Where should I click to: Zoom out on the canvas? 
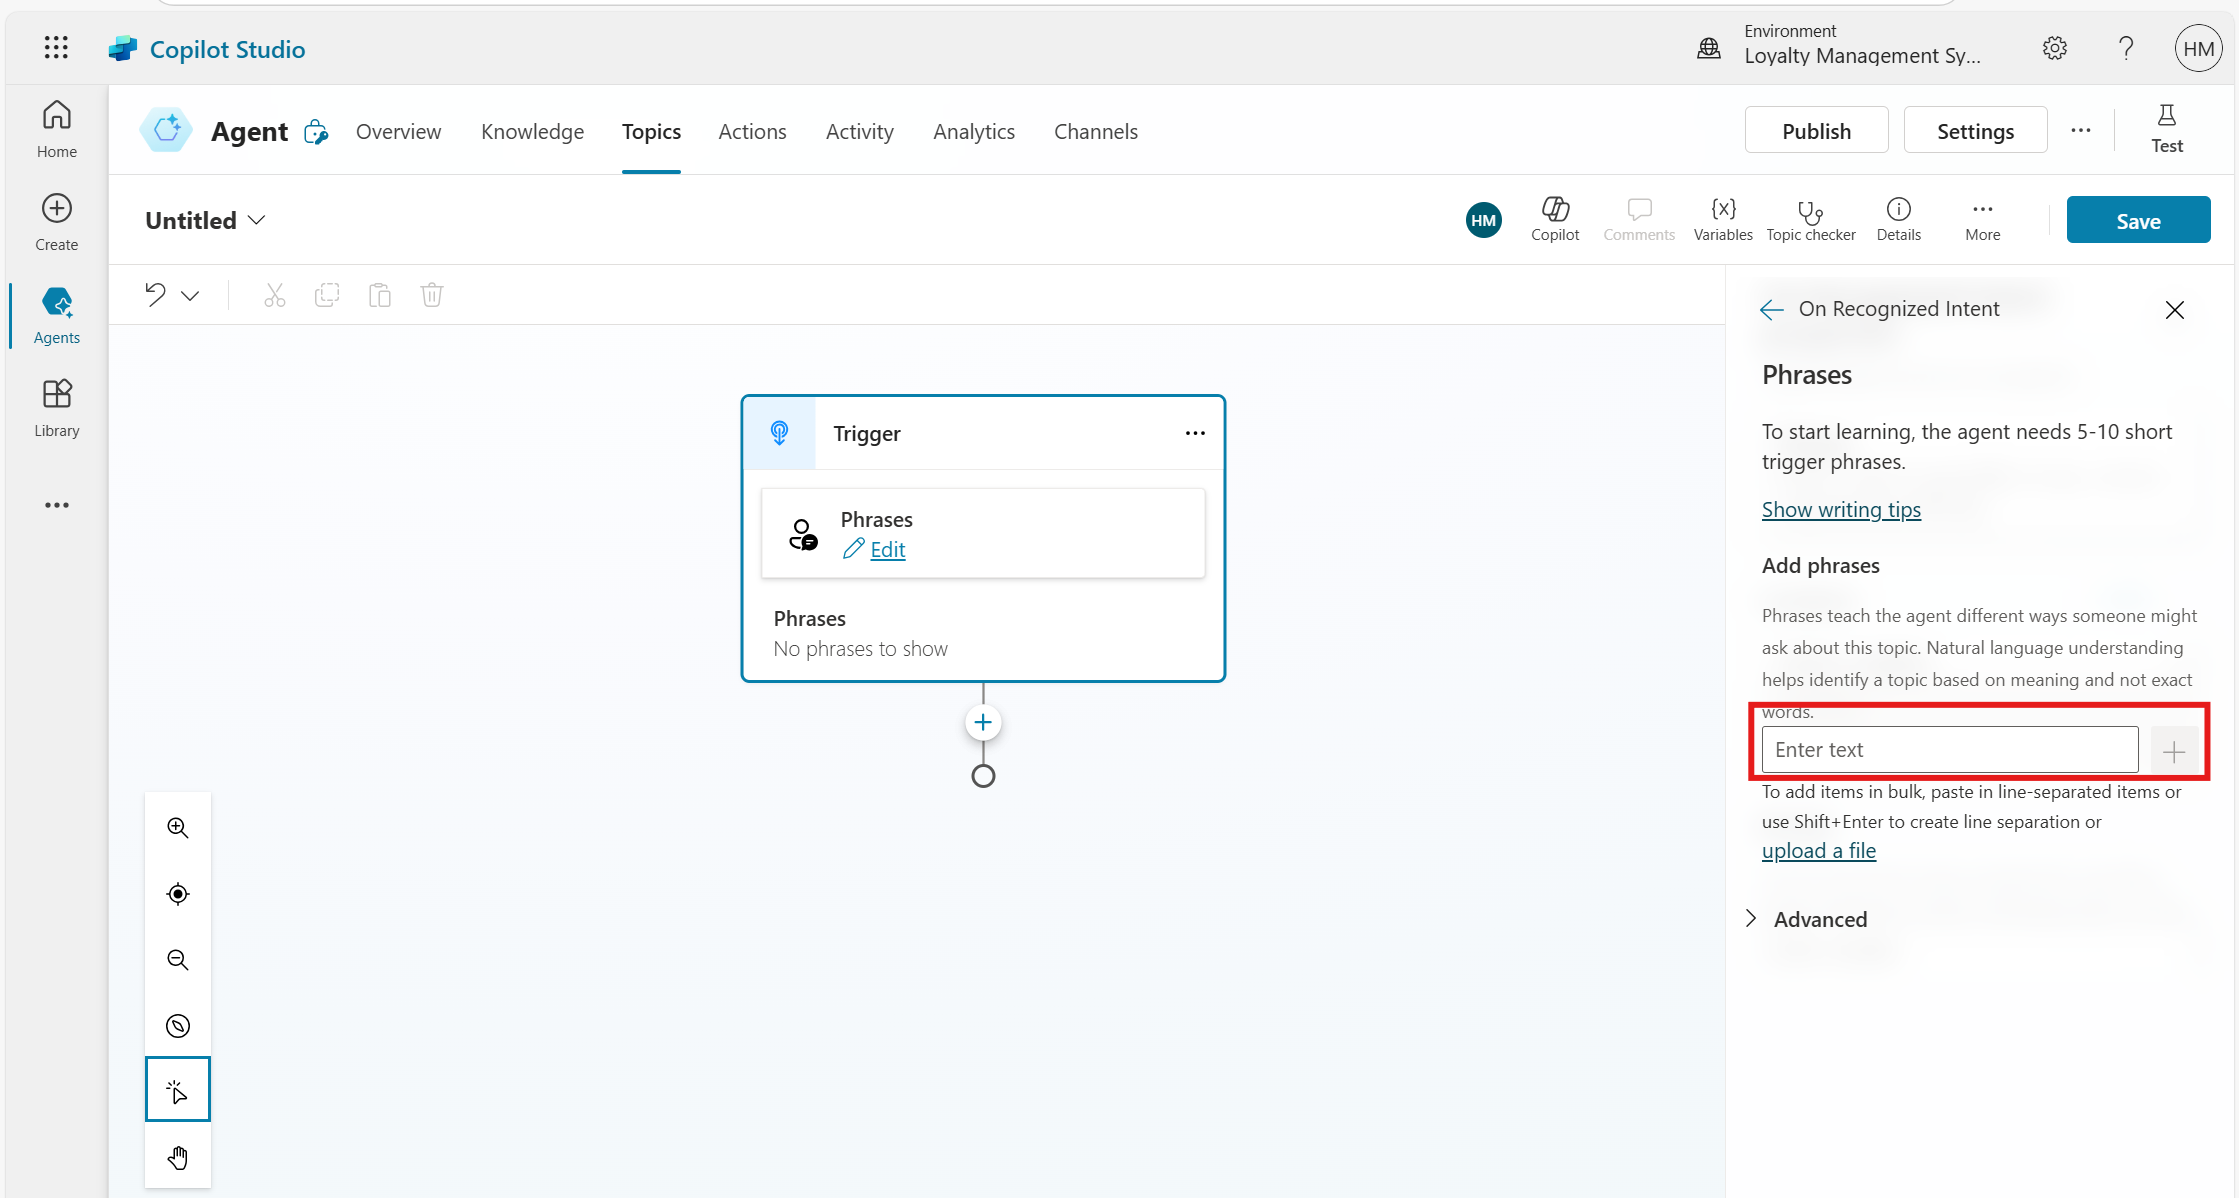point(178,960)
